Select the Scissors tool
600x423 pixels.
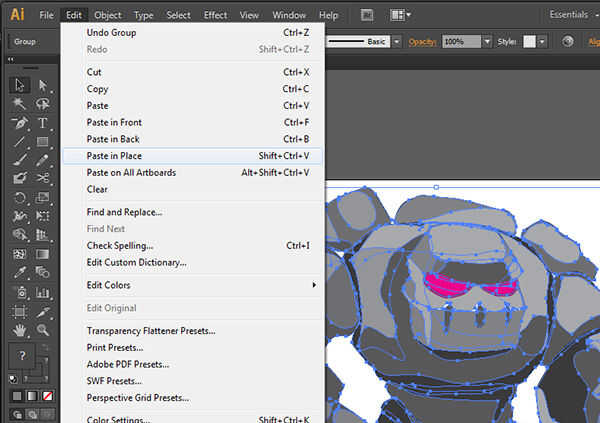pos(42,178)
